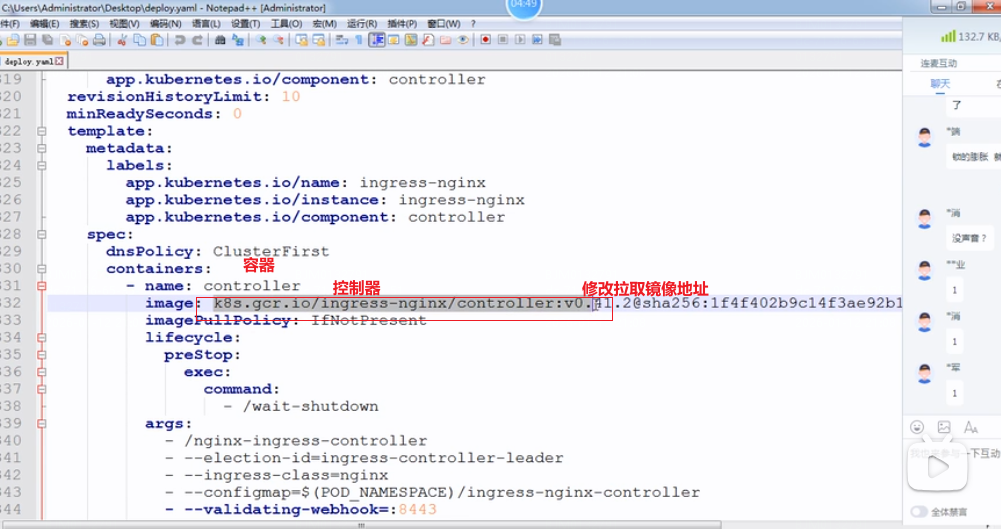Click the Paste clipboard toolbar icon
The width and height of the screenshot is (1001, 529).
tap(156, 40)
